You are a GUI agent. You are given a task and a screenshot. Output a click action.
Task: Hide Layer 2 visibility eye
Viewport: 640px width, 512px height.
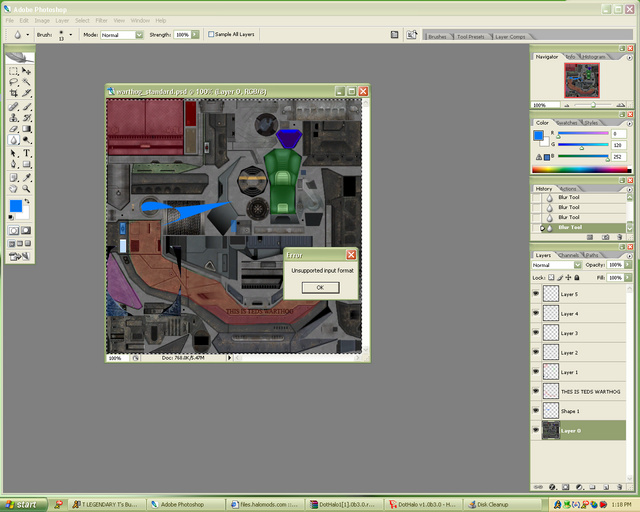tap(536, 352)
